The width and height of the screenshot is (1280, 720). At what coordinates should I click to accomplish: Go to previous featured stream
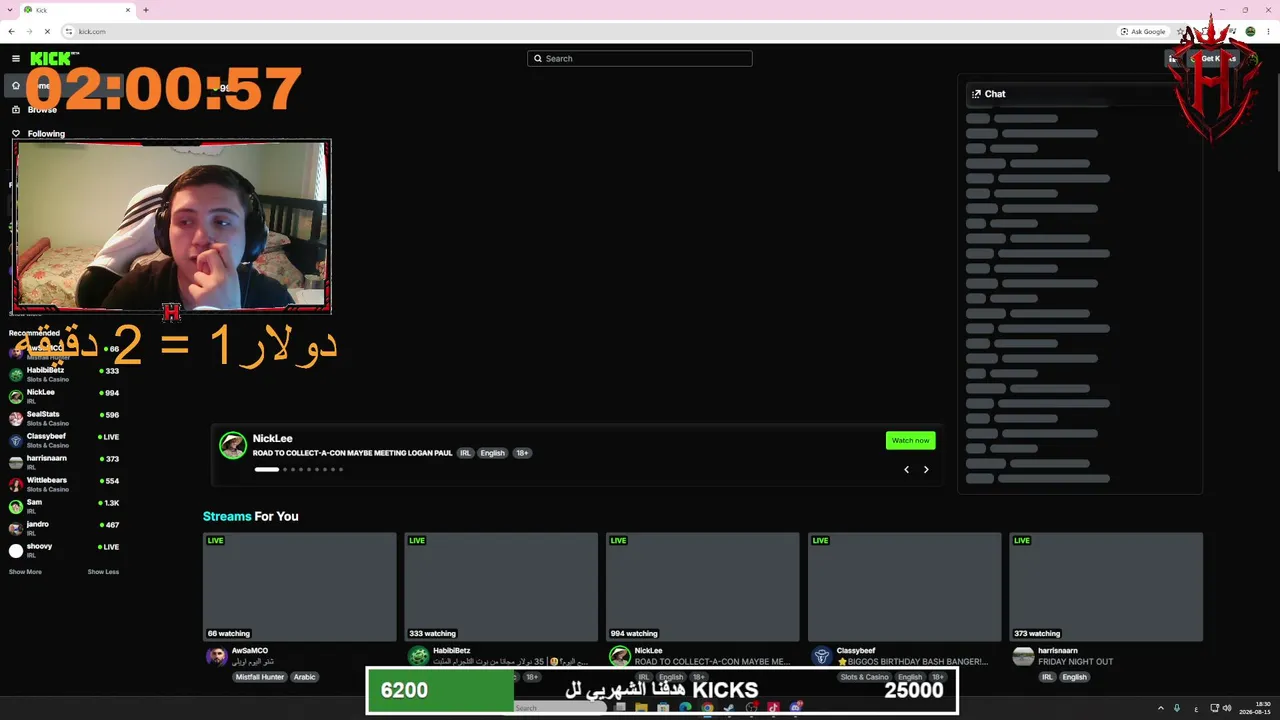[x=907, y=469]
